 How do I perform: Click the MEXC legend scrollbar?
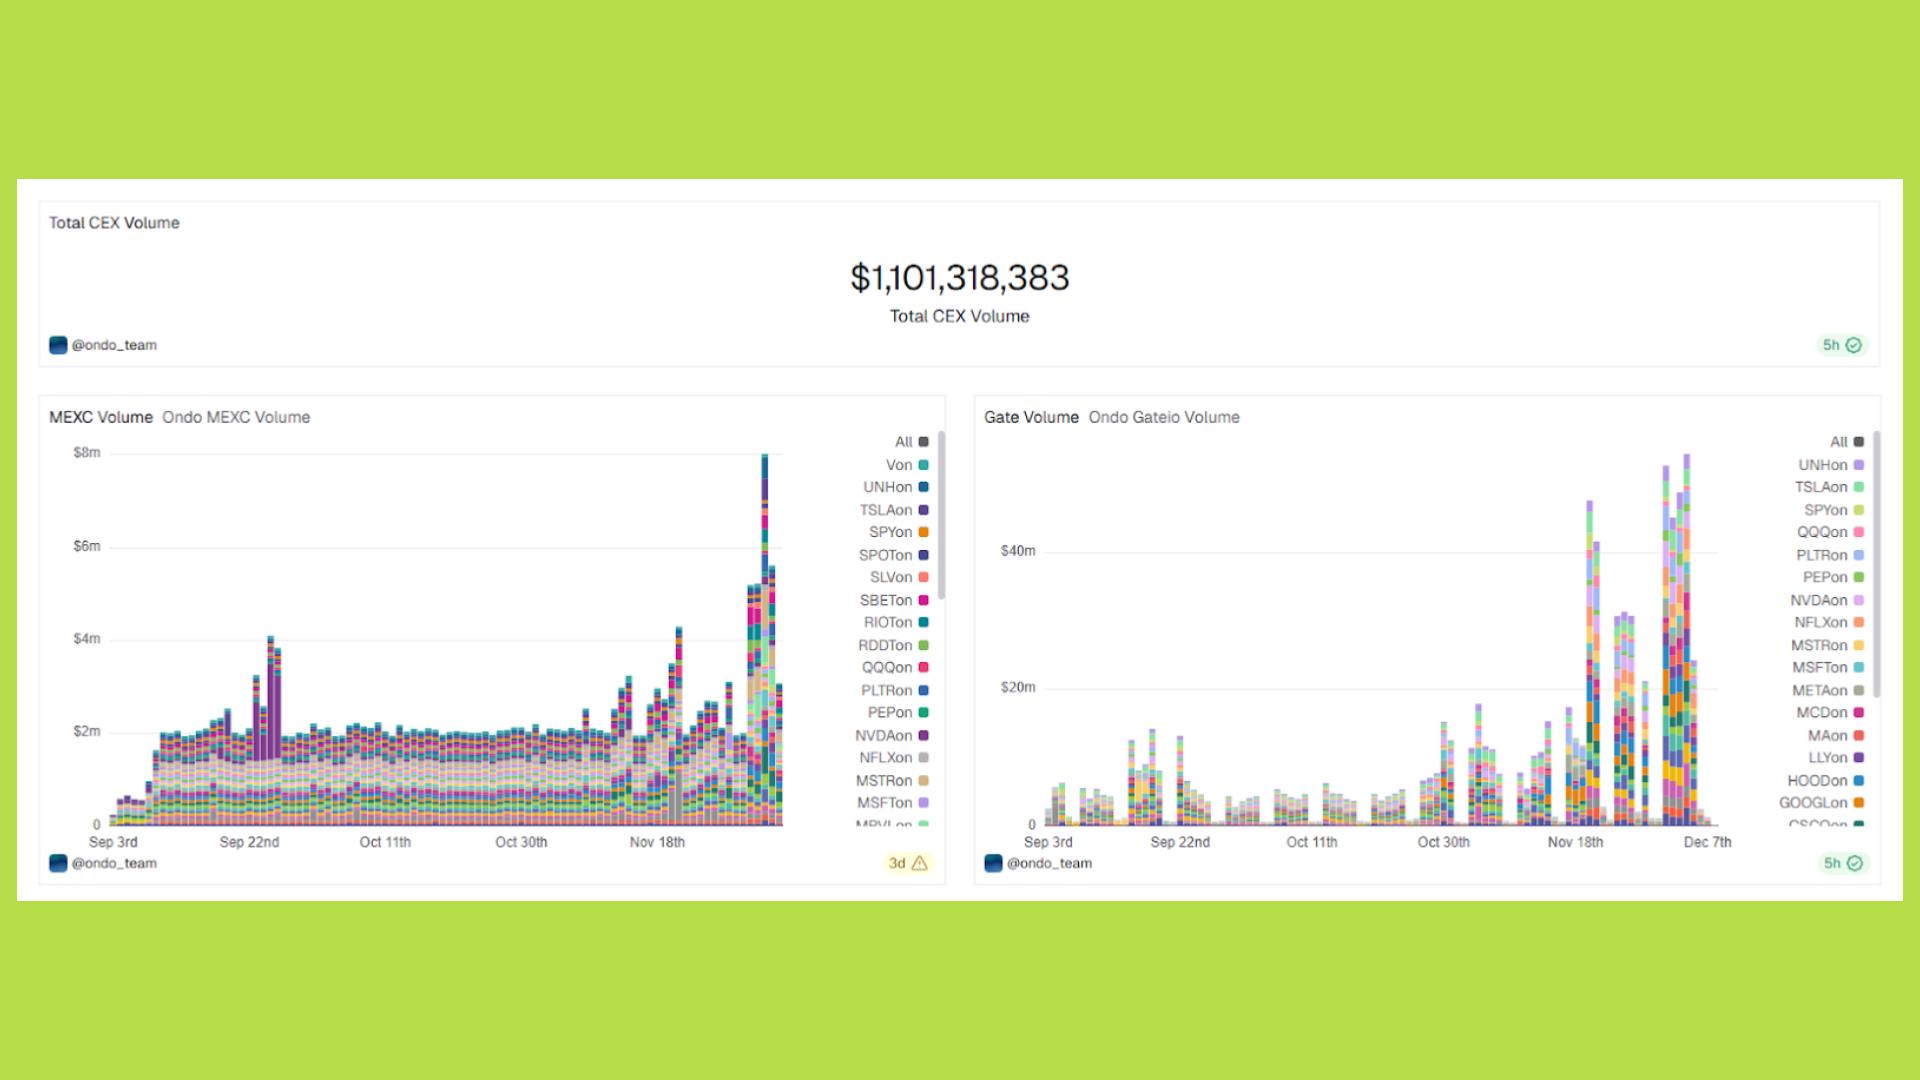[x=941, y=515]
